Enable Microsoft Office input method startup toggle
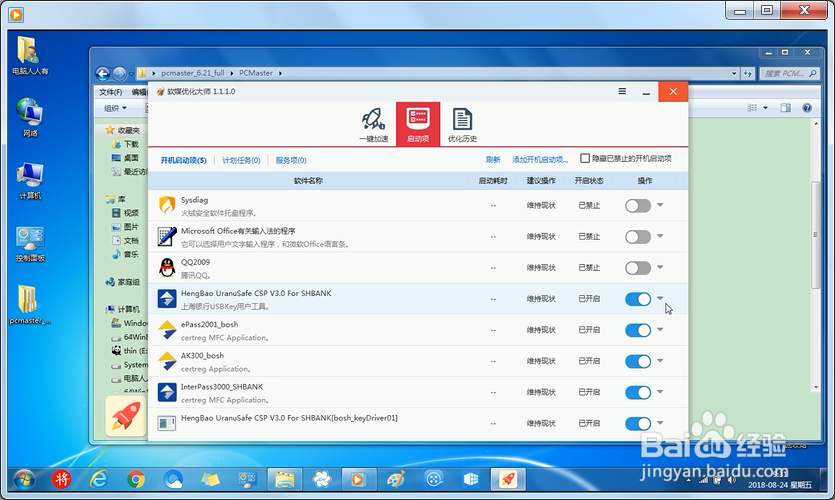 pyautogui.click(x=638, y=237)
